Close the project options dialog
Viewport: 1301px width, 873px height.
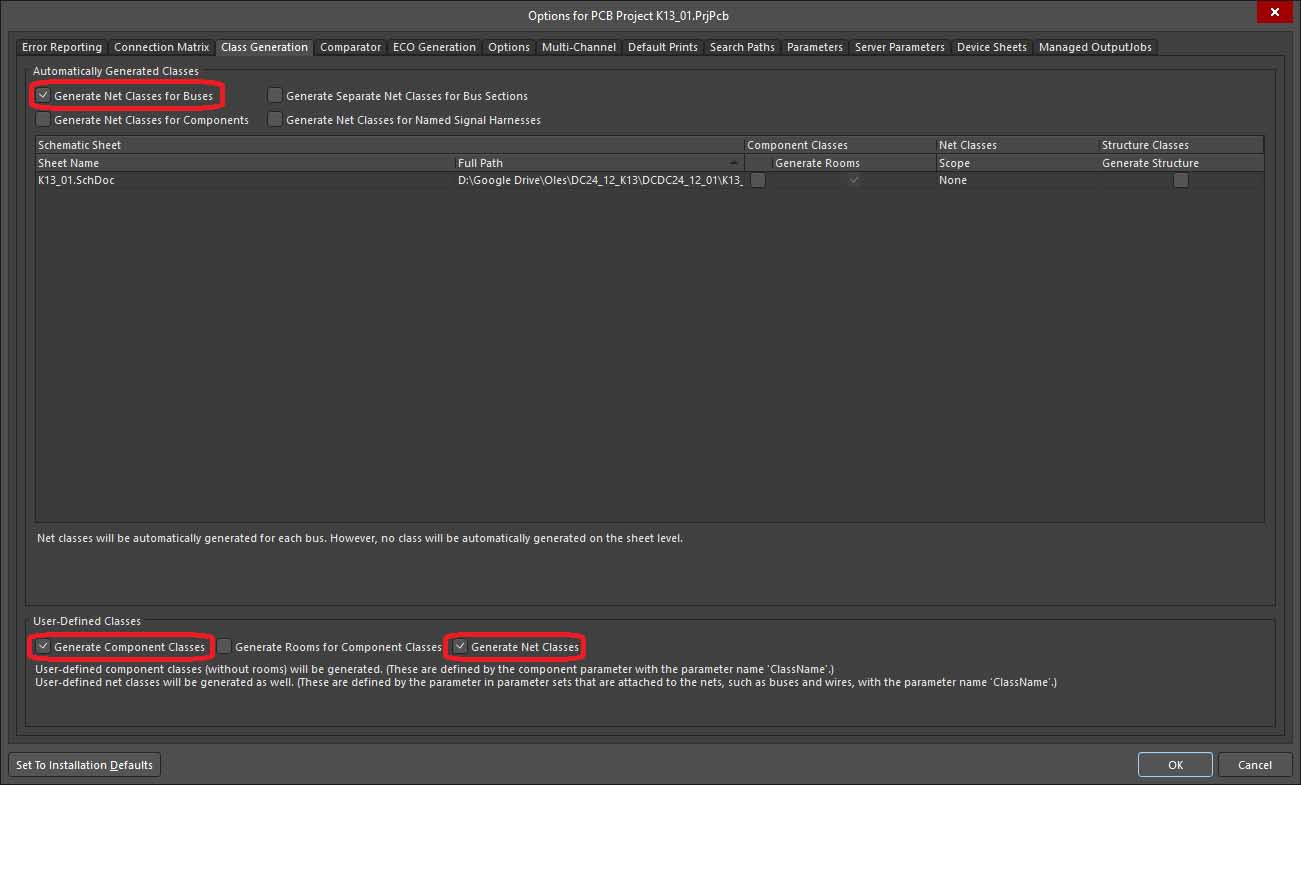pyautogui.click(x=1273, y=13)
